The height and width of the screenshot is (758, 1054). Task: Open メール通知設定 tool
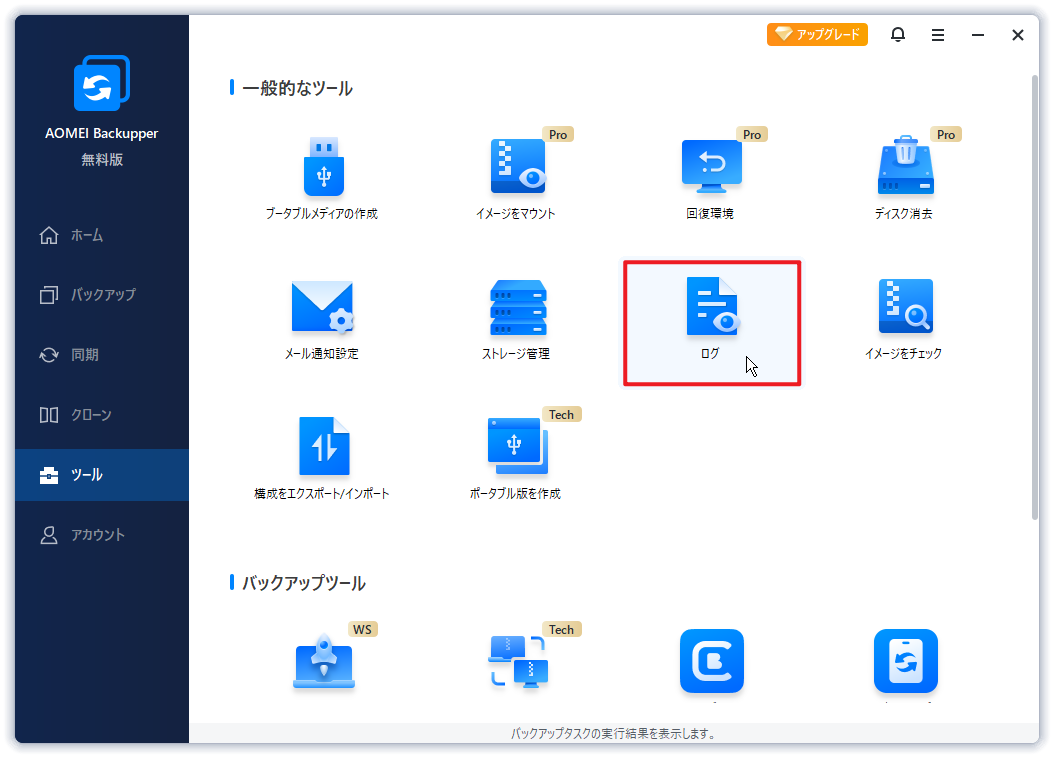(x=323, y=320)
